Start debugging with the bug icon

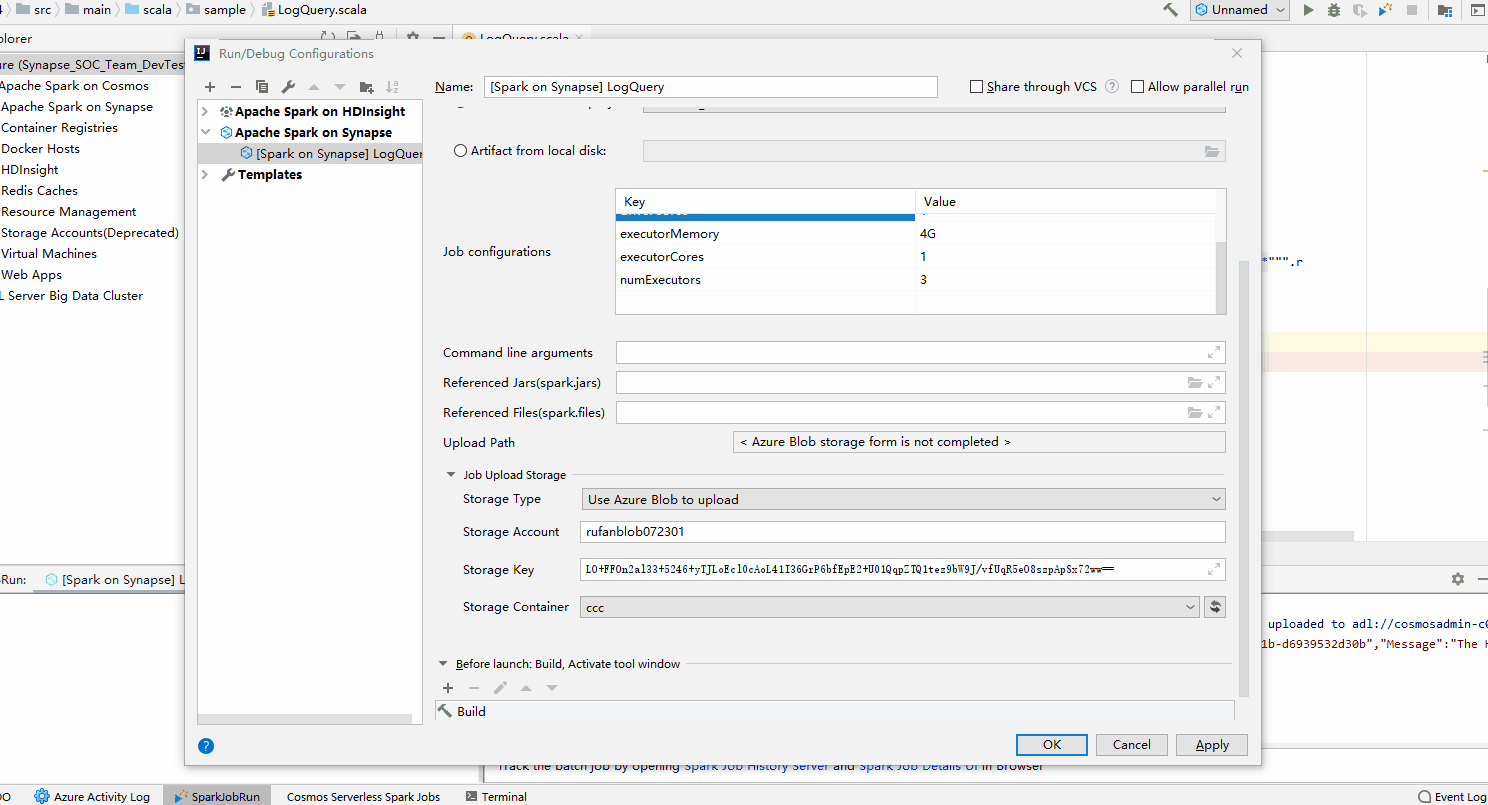(x=1336, y=9)
